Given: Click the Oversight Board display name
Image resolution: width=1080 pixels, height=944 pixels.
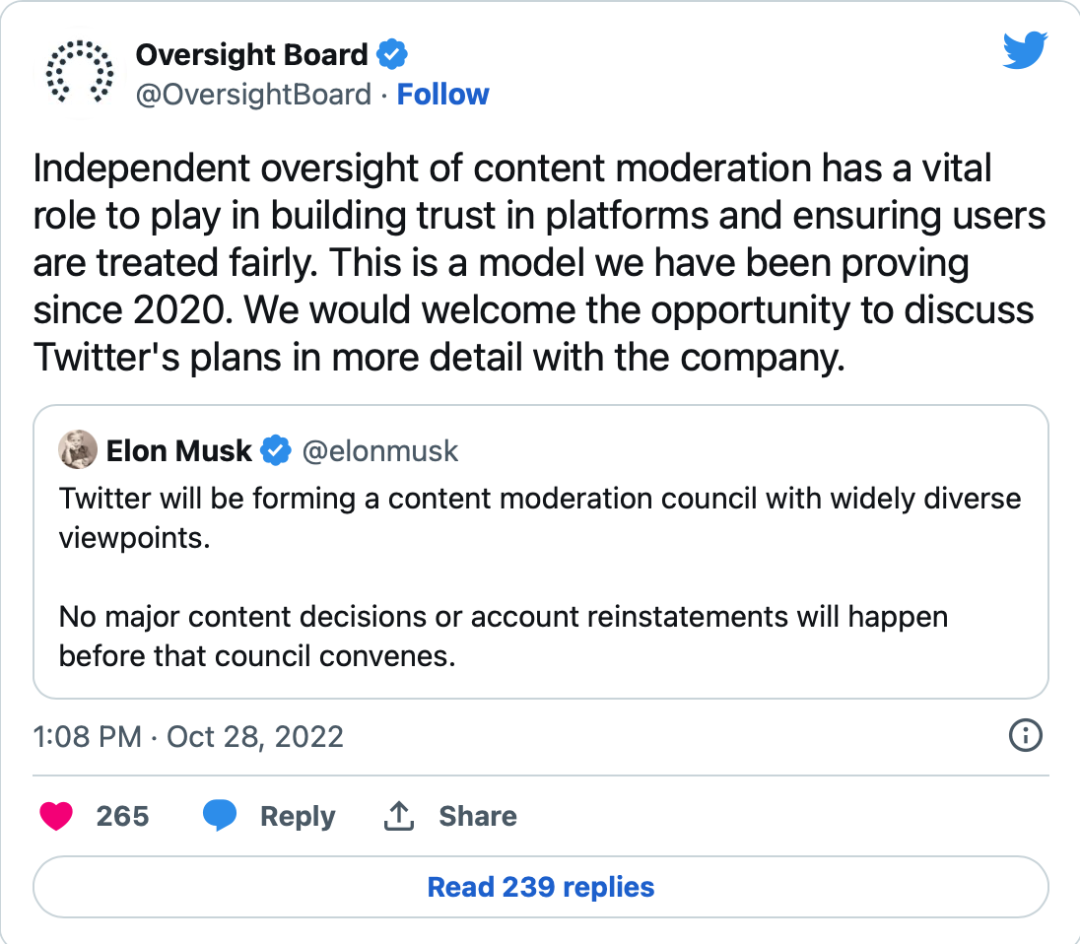Looking at the screenshot, I should click(252, 54).
